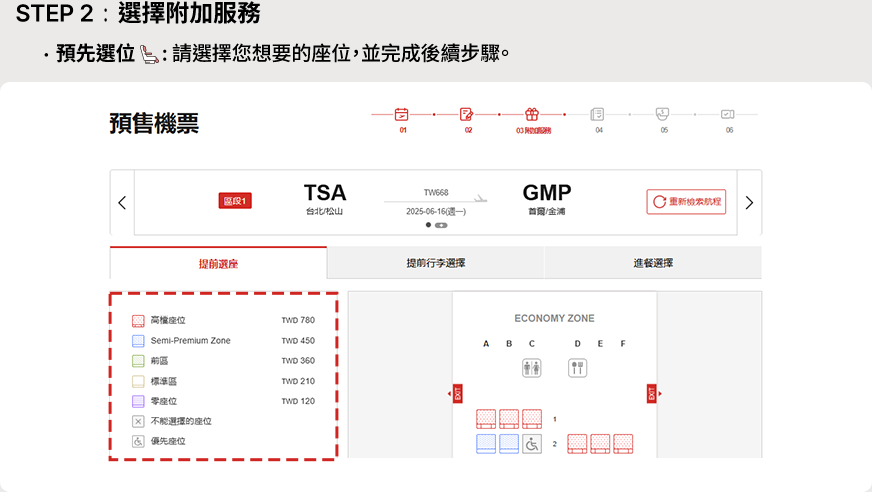Click the step 03 gift box icon

tap(532, 114)
